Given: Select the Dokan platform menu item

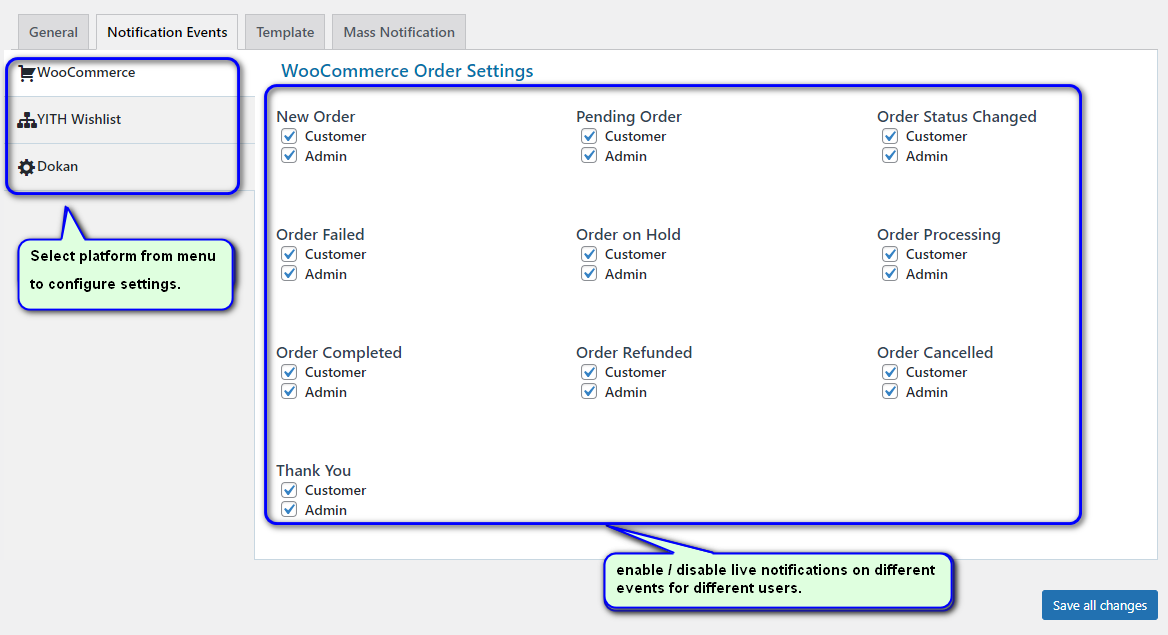Looking at the screenshot, I should coord(57,167).
